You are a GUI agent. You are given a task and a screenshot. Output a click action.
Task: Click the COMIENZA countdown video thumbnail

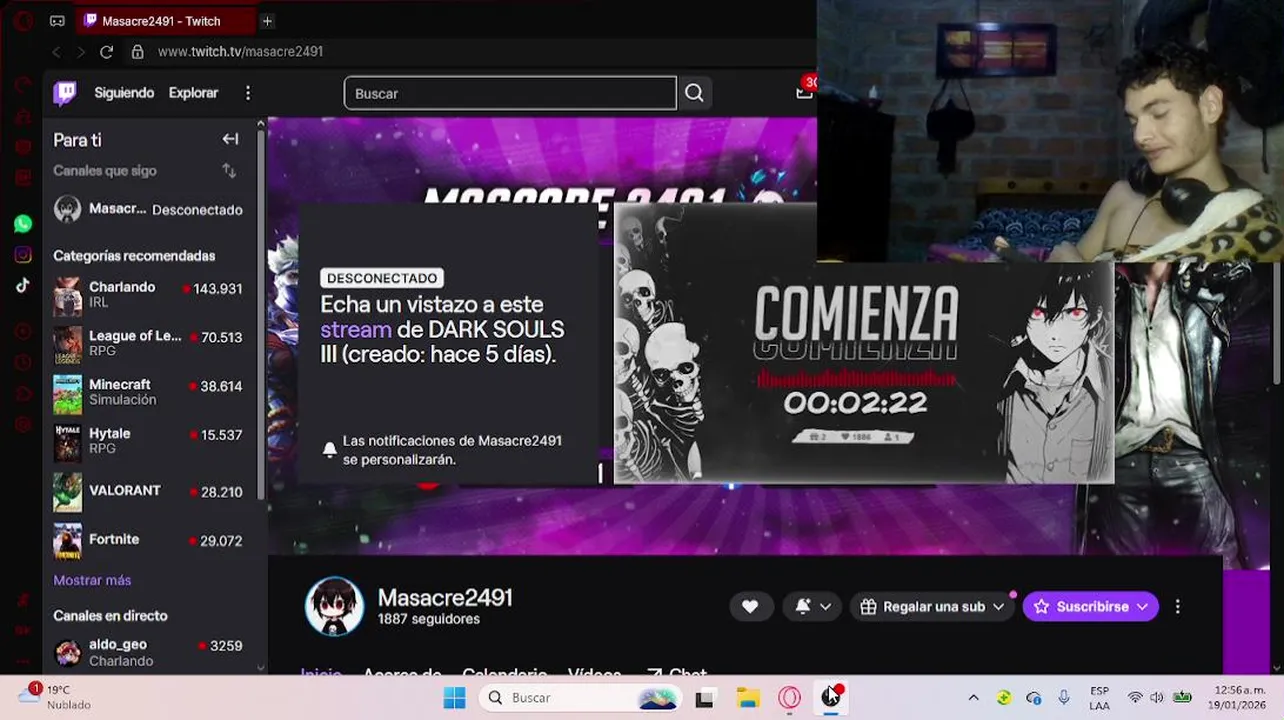click(864, 344)
